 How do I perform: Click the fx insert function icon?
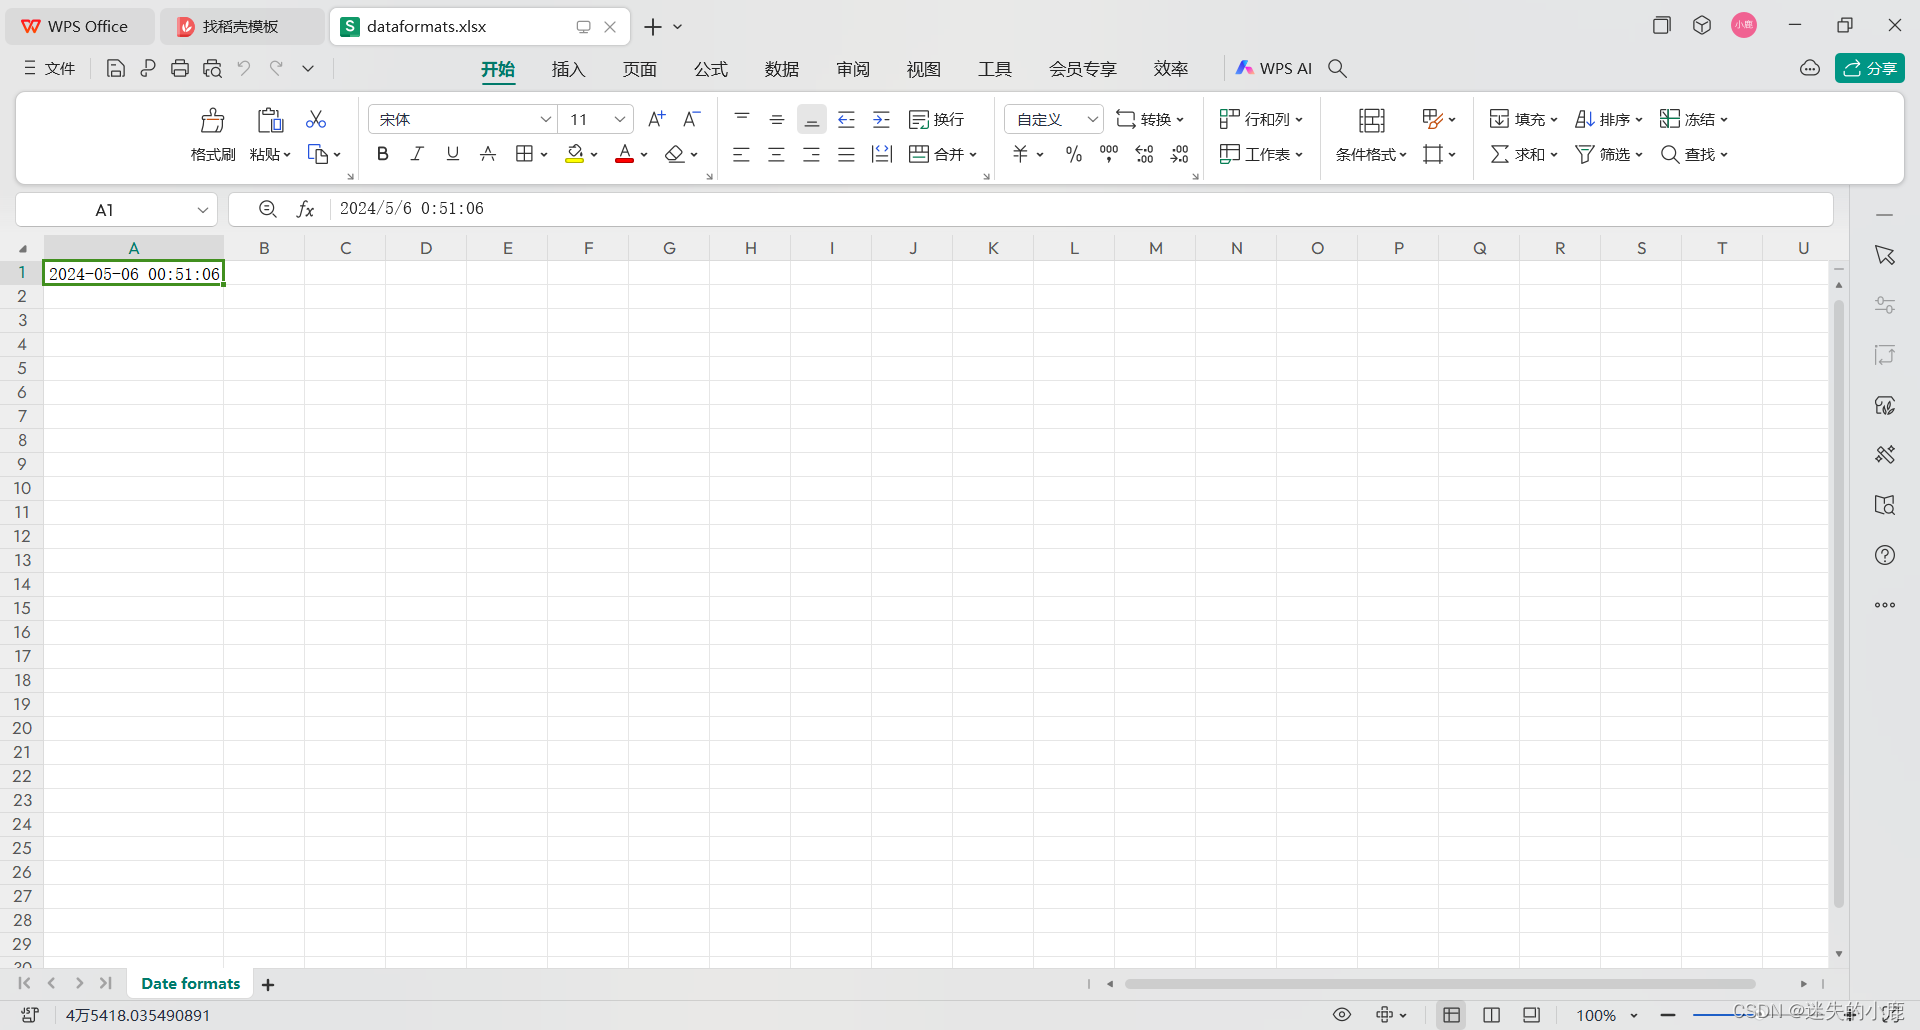(x=305, y=209)
